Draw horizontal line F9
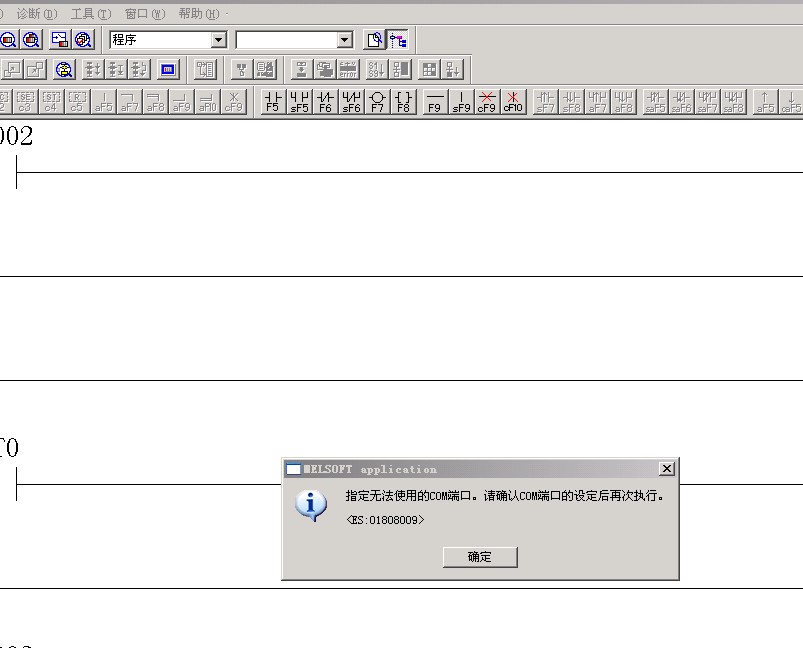The image size is (803, 648). (435, 101)
